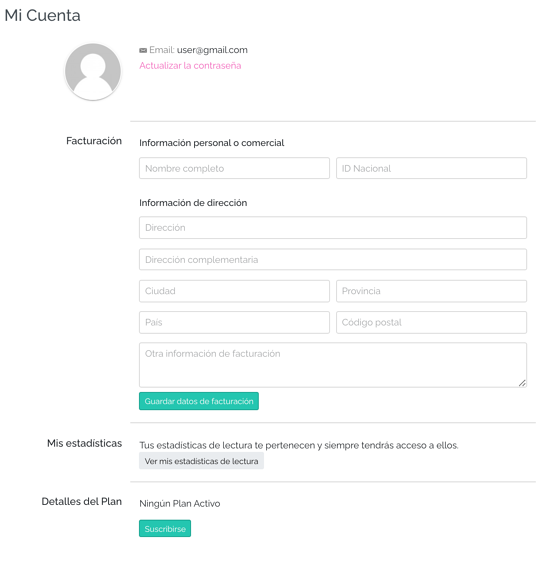Image resolution: width=548 pixels, height=564 pixels.
Task: Click into the Dirección field
Action: click(333, 227)
